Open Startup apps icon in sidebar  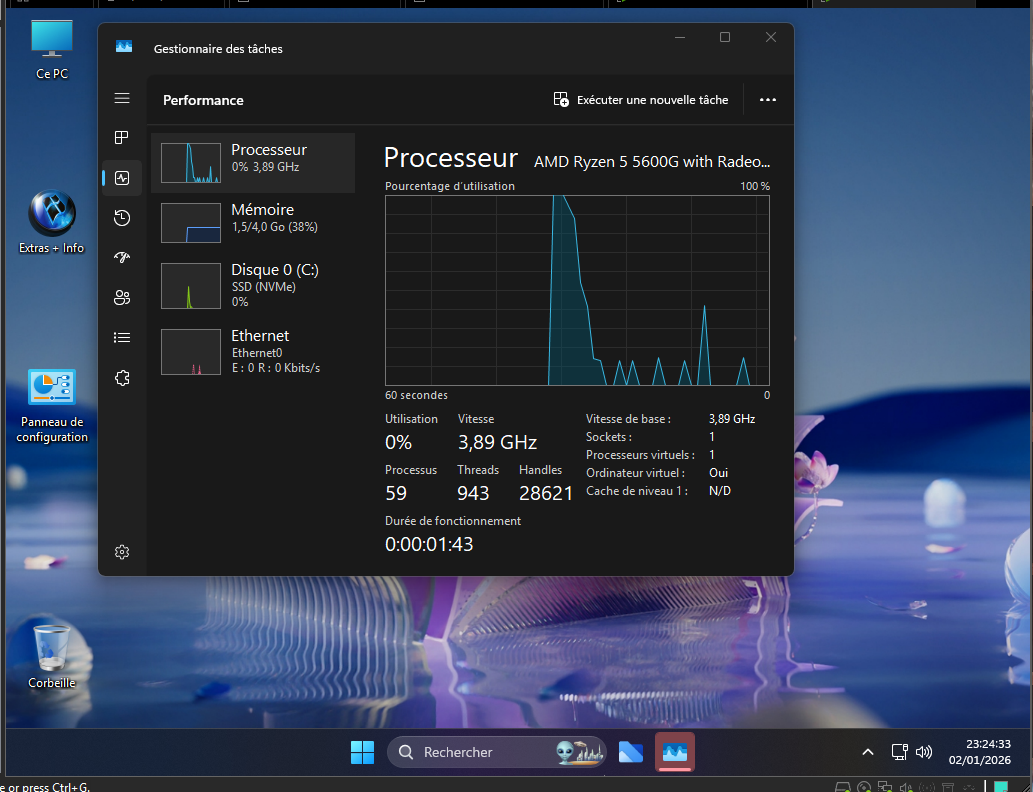pos(122,257)
